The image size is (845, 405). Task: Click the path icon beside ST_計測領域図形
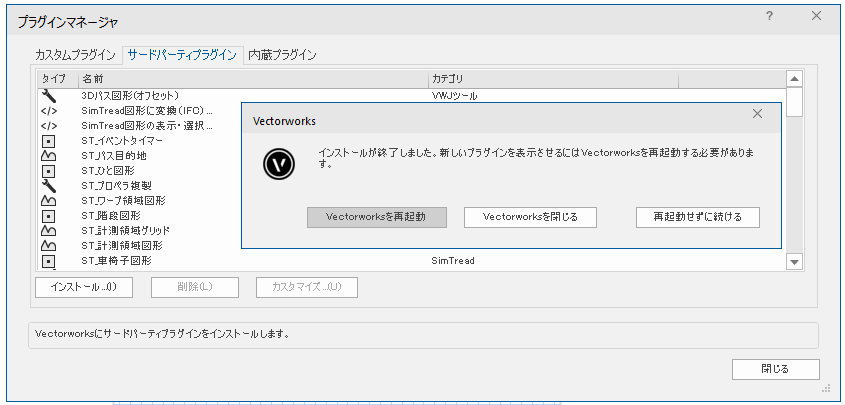coord(49,246)
